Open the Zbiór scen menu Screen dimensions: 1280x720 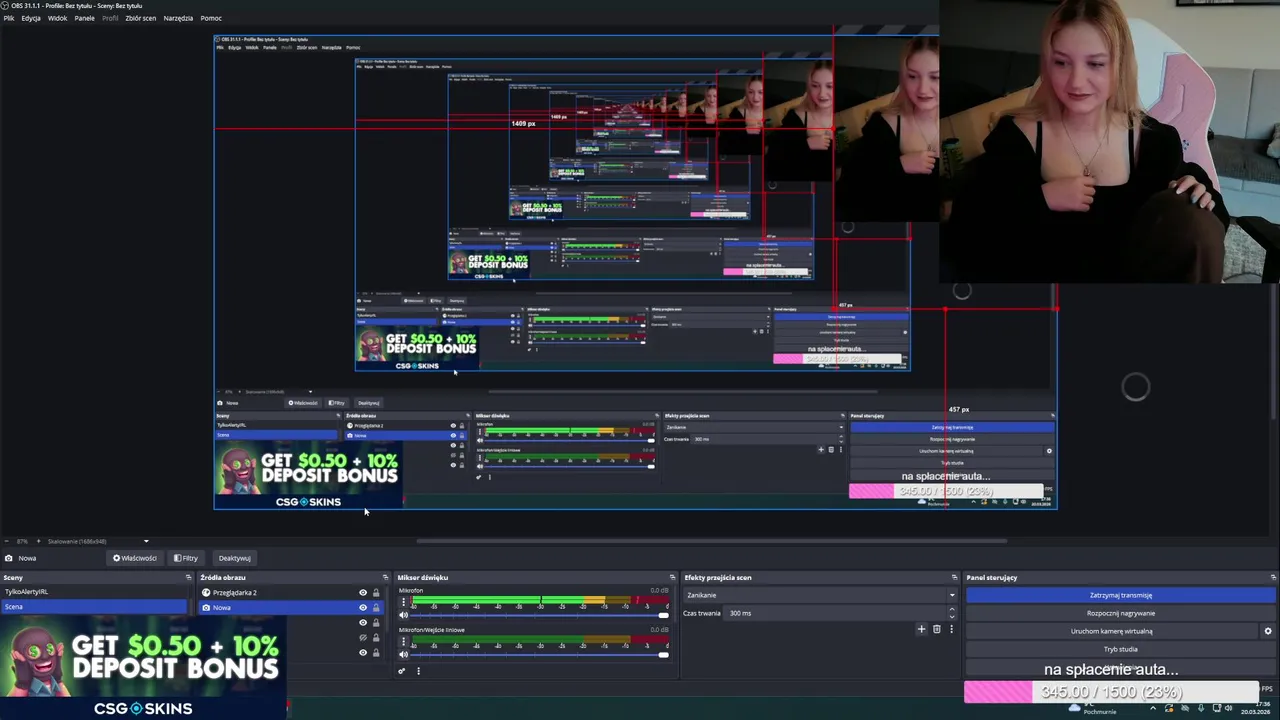tap(141, 18)
